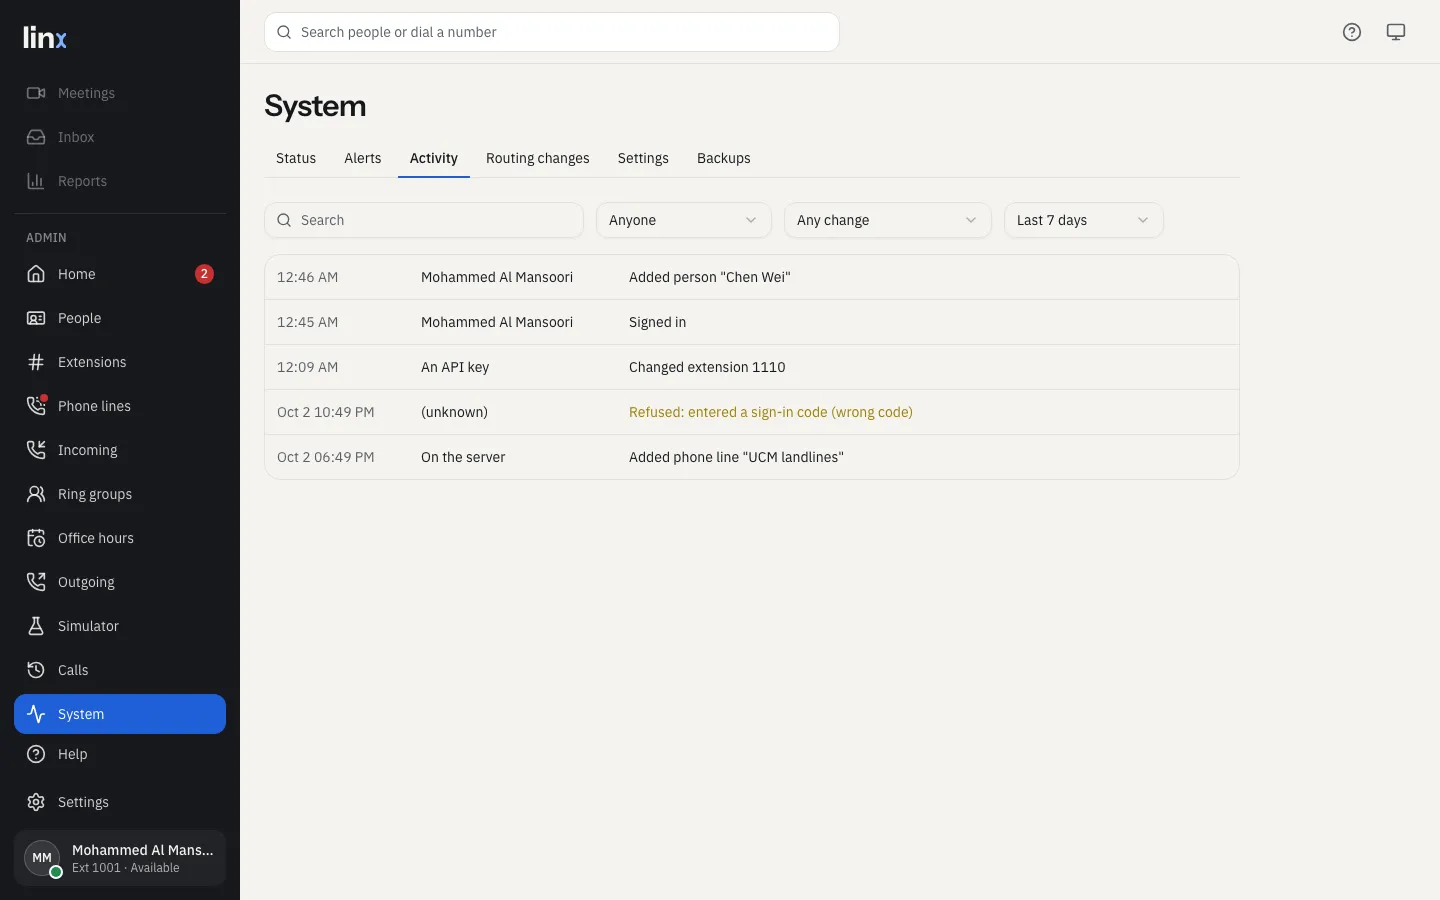Open the system Settings tab
The width and height of the screenshot is (1440, 900).
(x=643, y=158)
